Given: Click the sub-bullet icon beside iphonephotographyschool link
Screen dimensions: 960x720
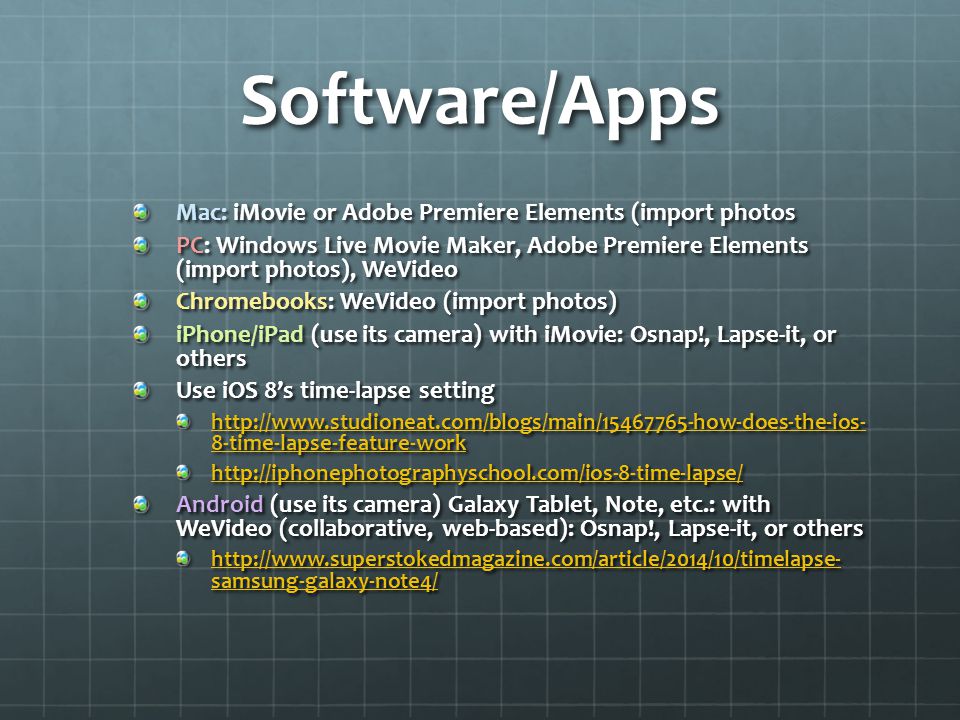Looking at the screenshot, I should (x=182, y=471).
